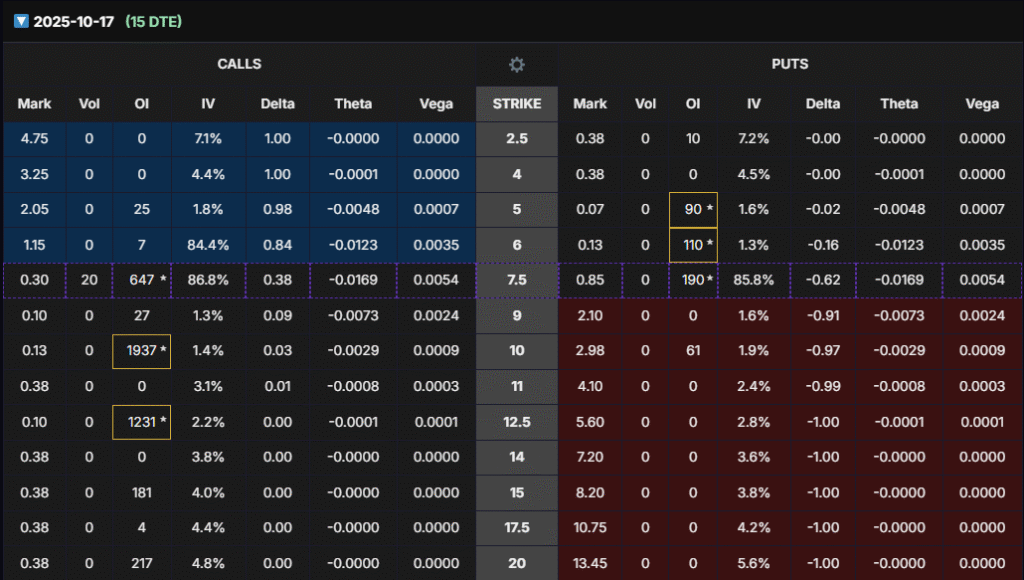The image size is (1024, 580).
Task: Click the 647 call open interest cell
Action: (141, 281)
